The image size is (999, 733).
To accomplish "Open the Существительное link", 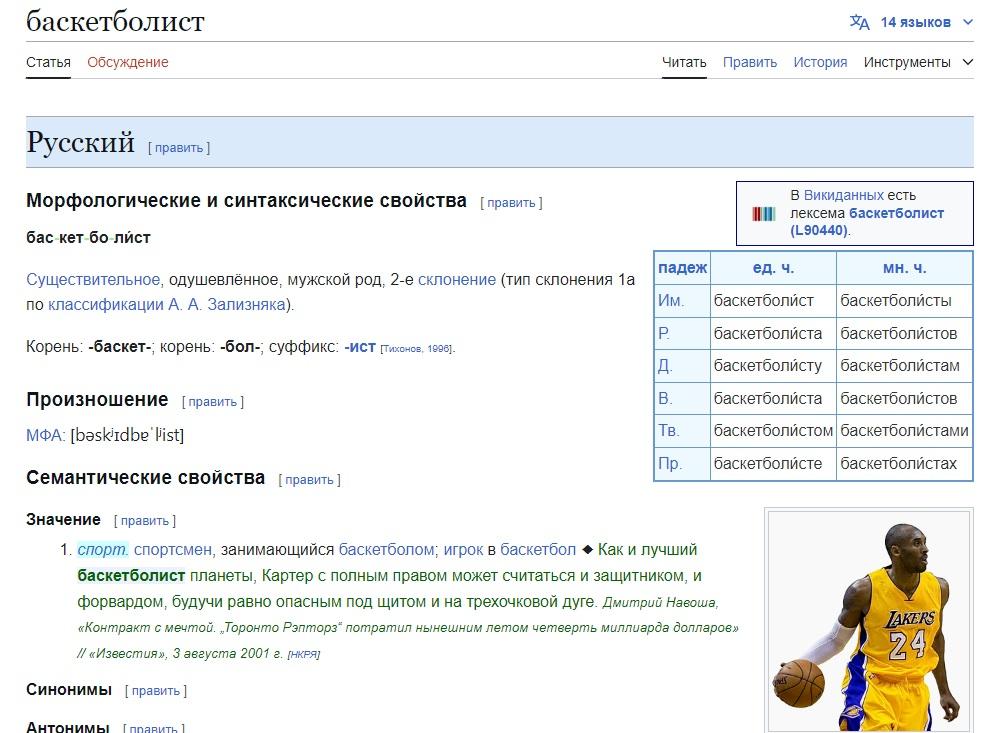I will [93, 279].
